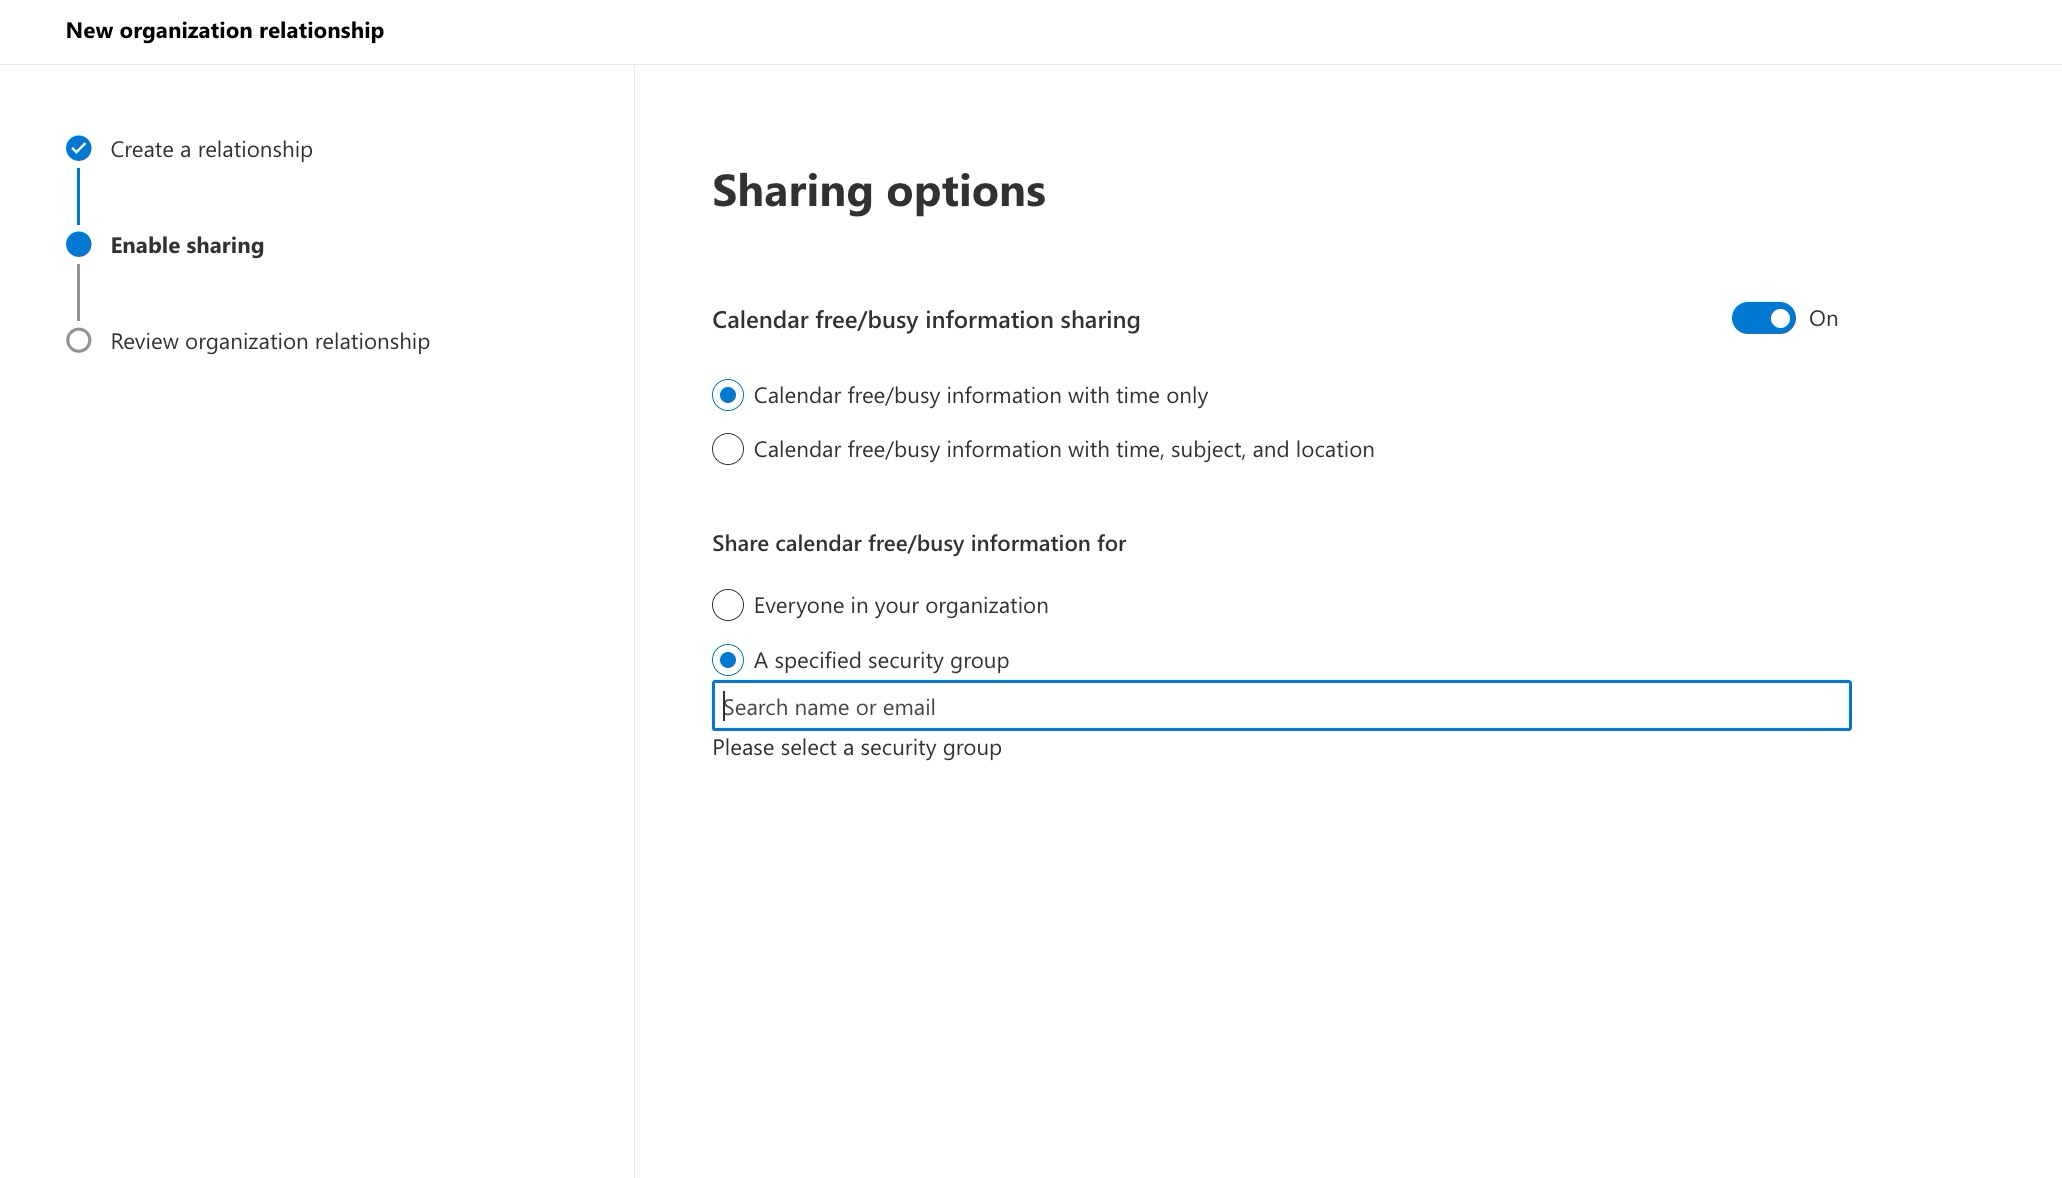
Task: Click the On label beside the sharing toggle
Action: click(1825, 318)
